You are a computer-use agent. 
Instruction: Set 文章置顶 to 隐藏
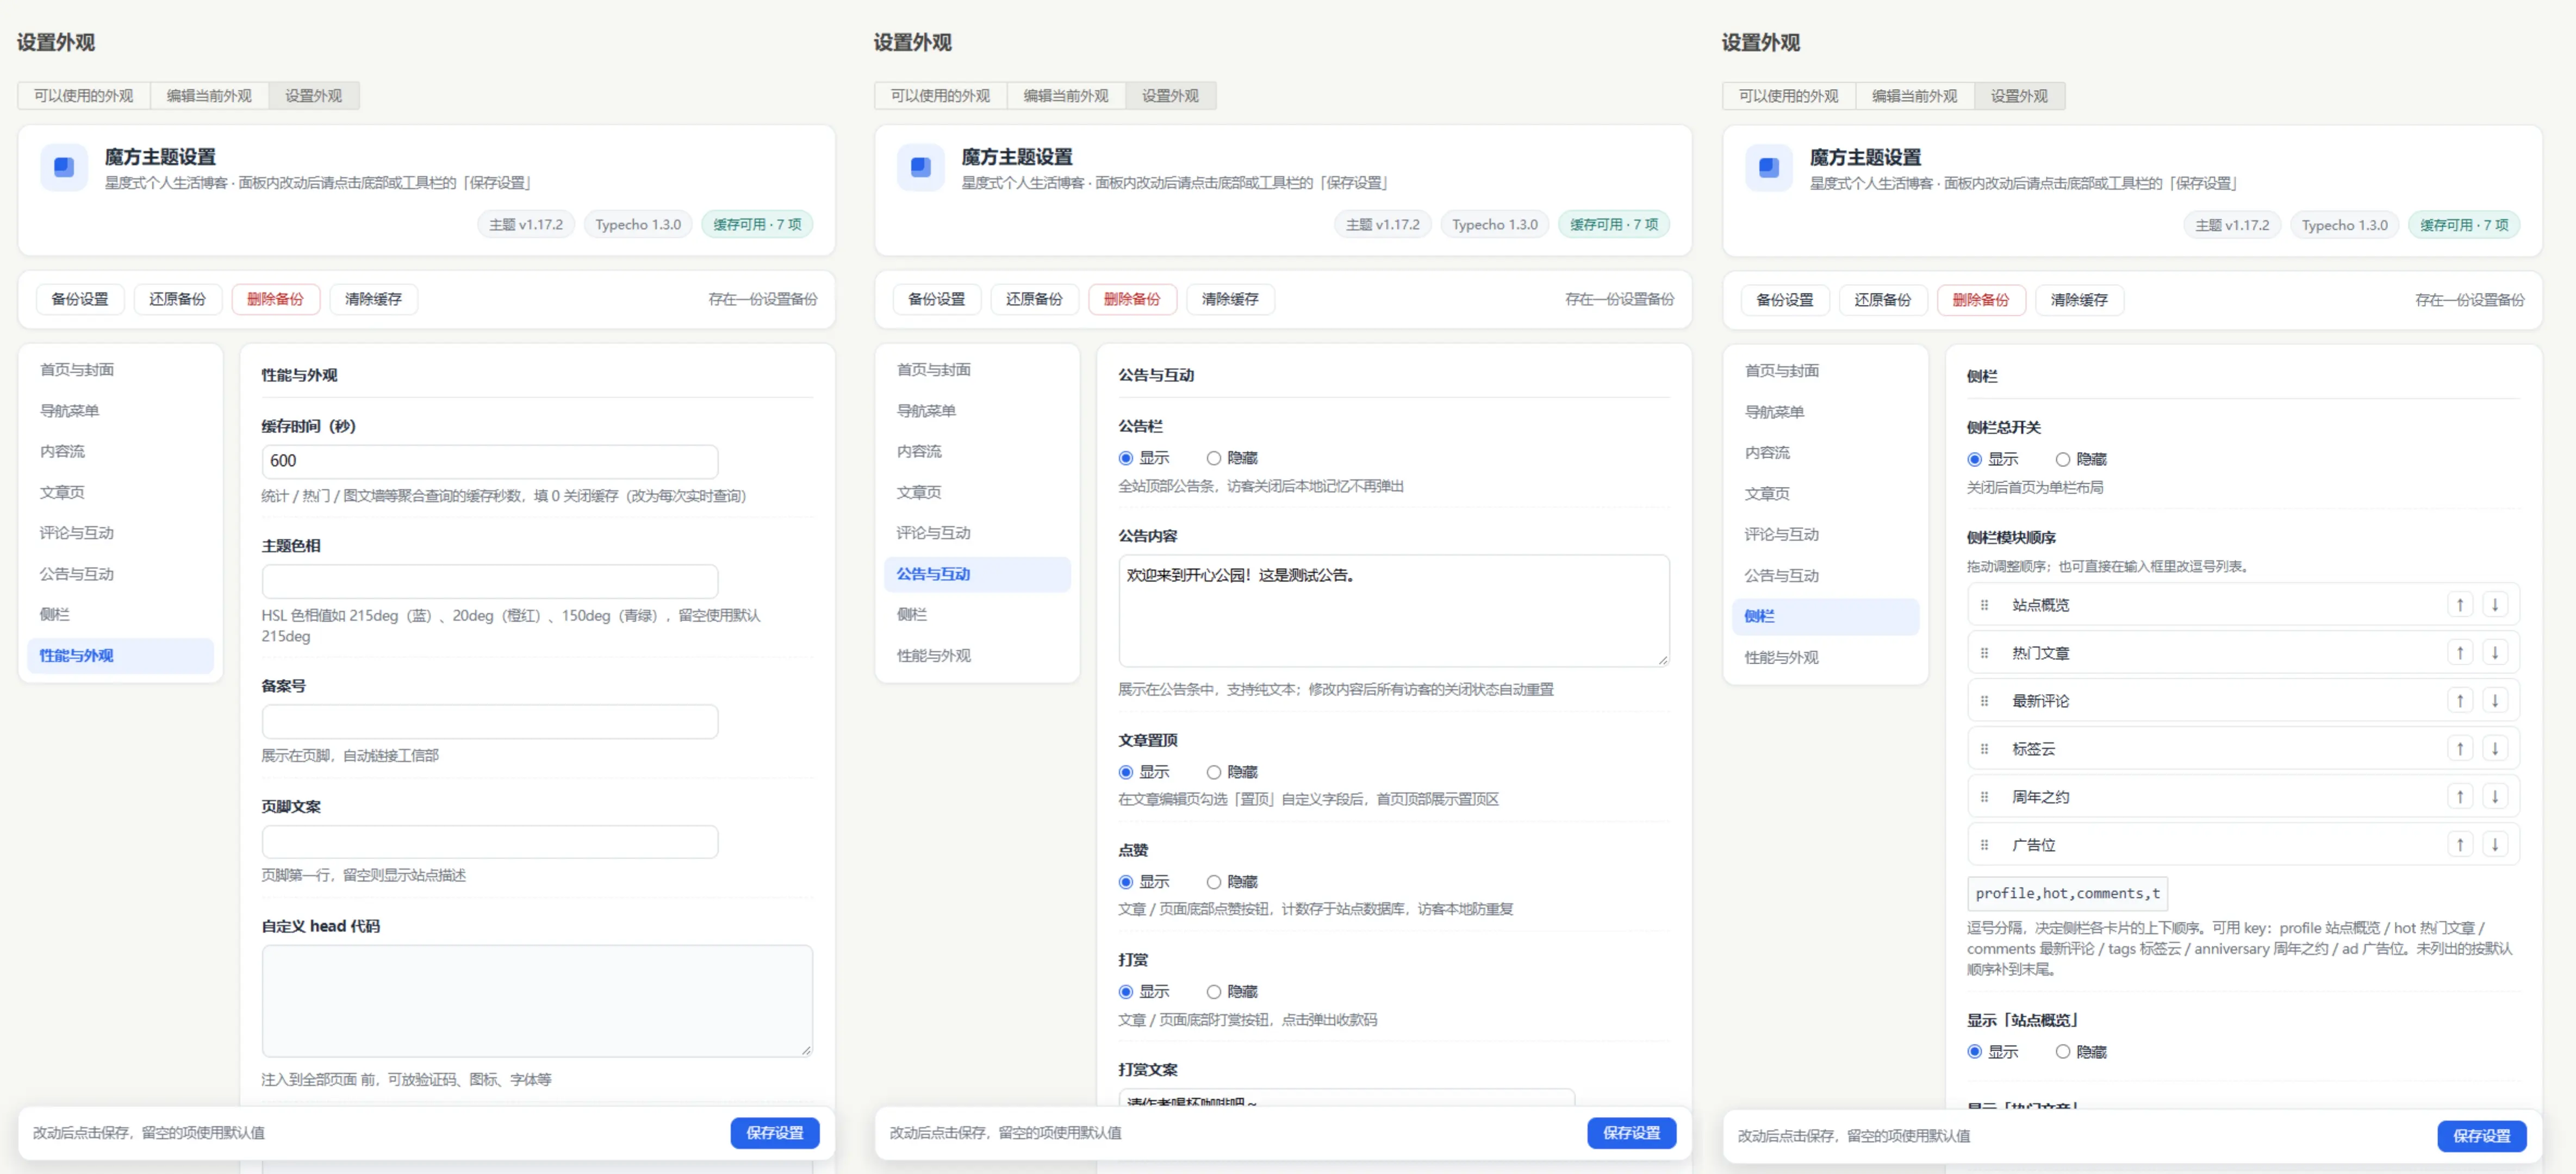pos(1213,772)
